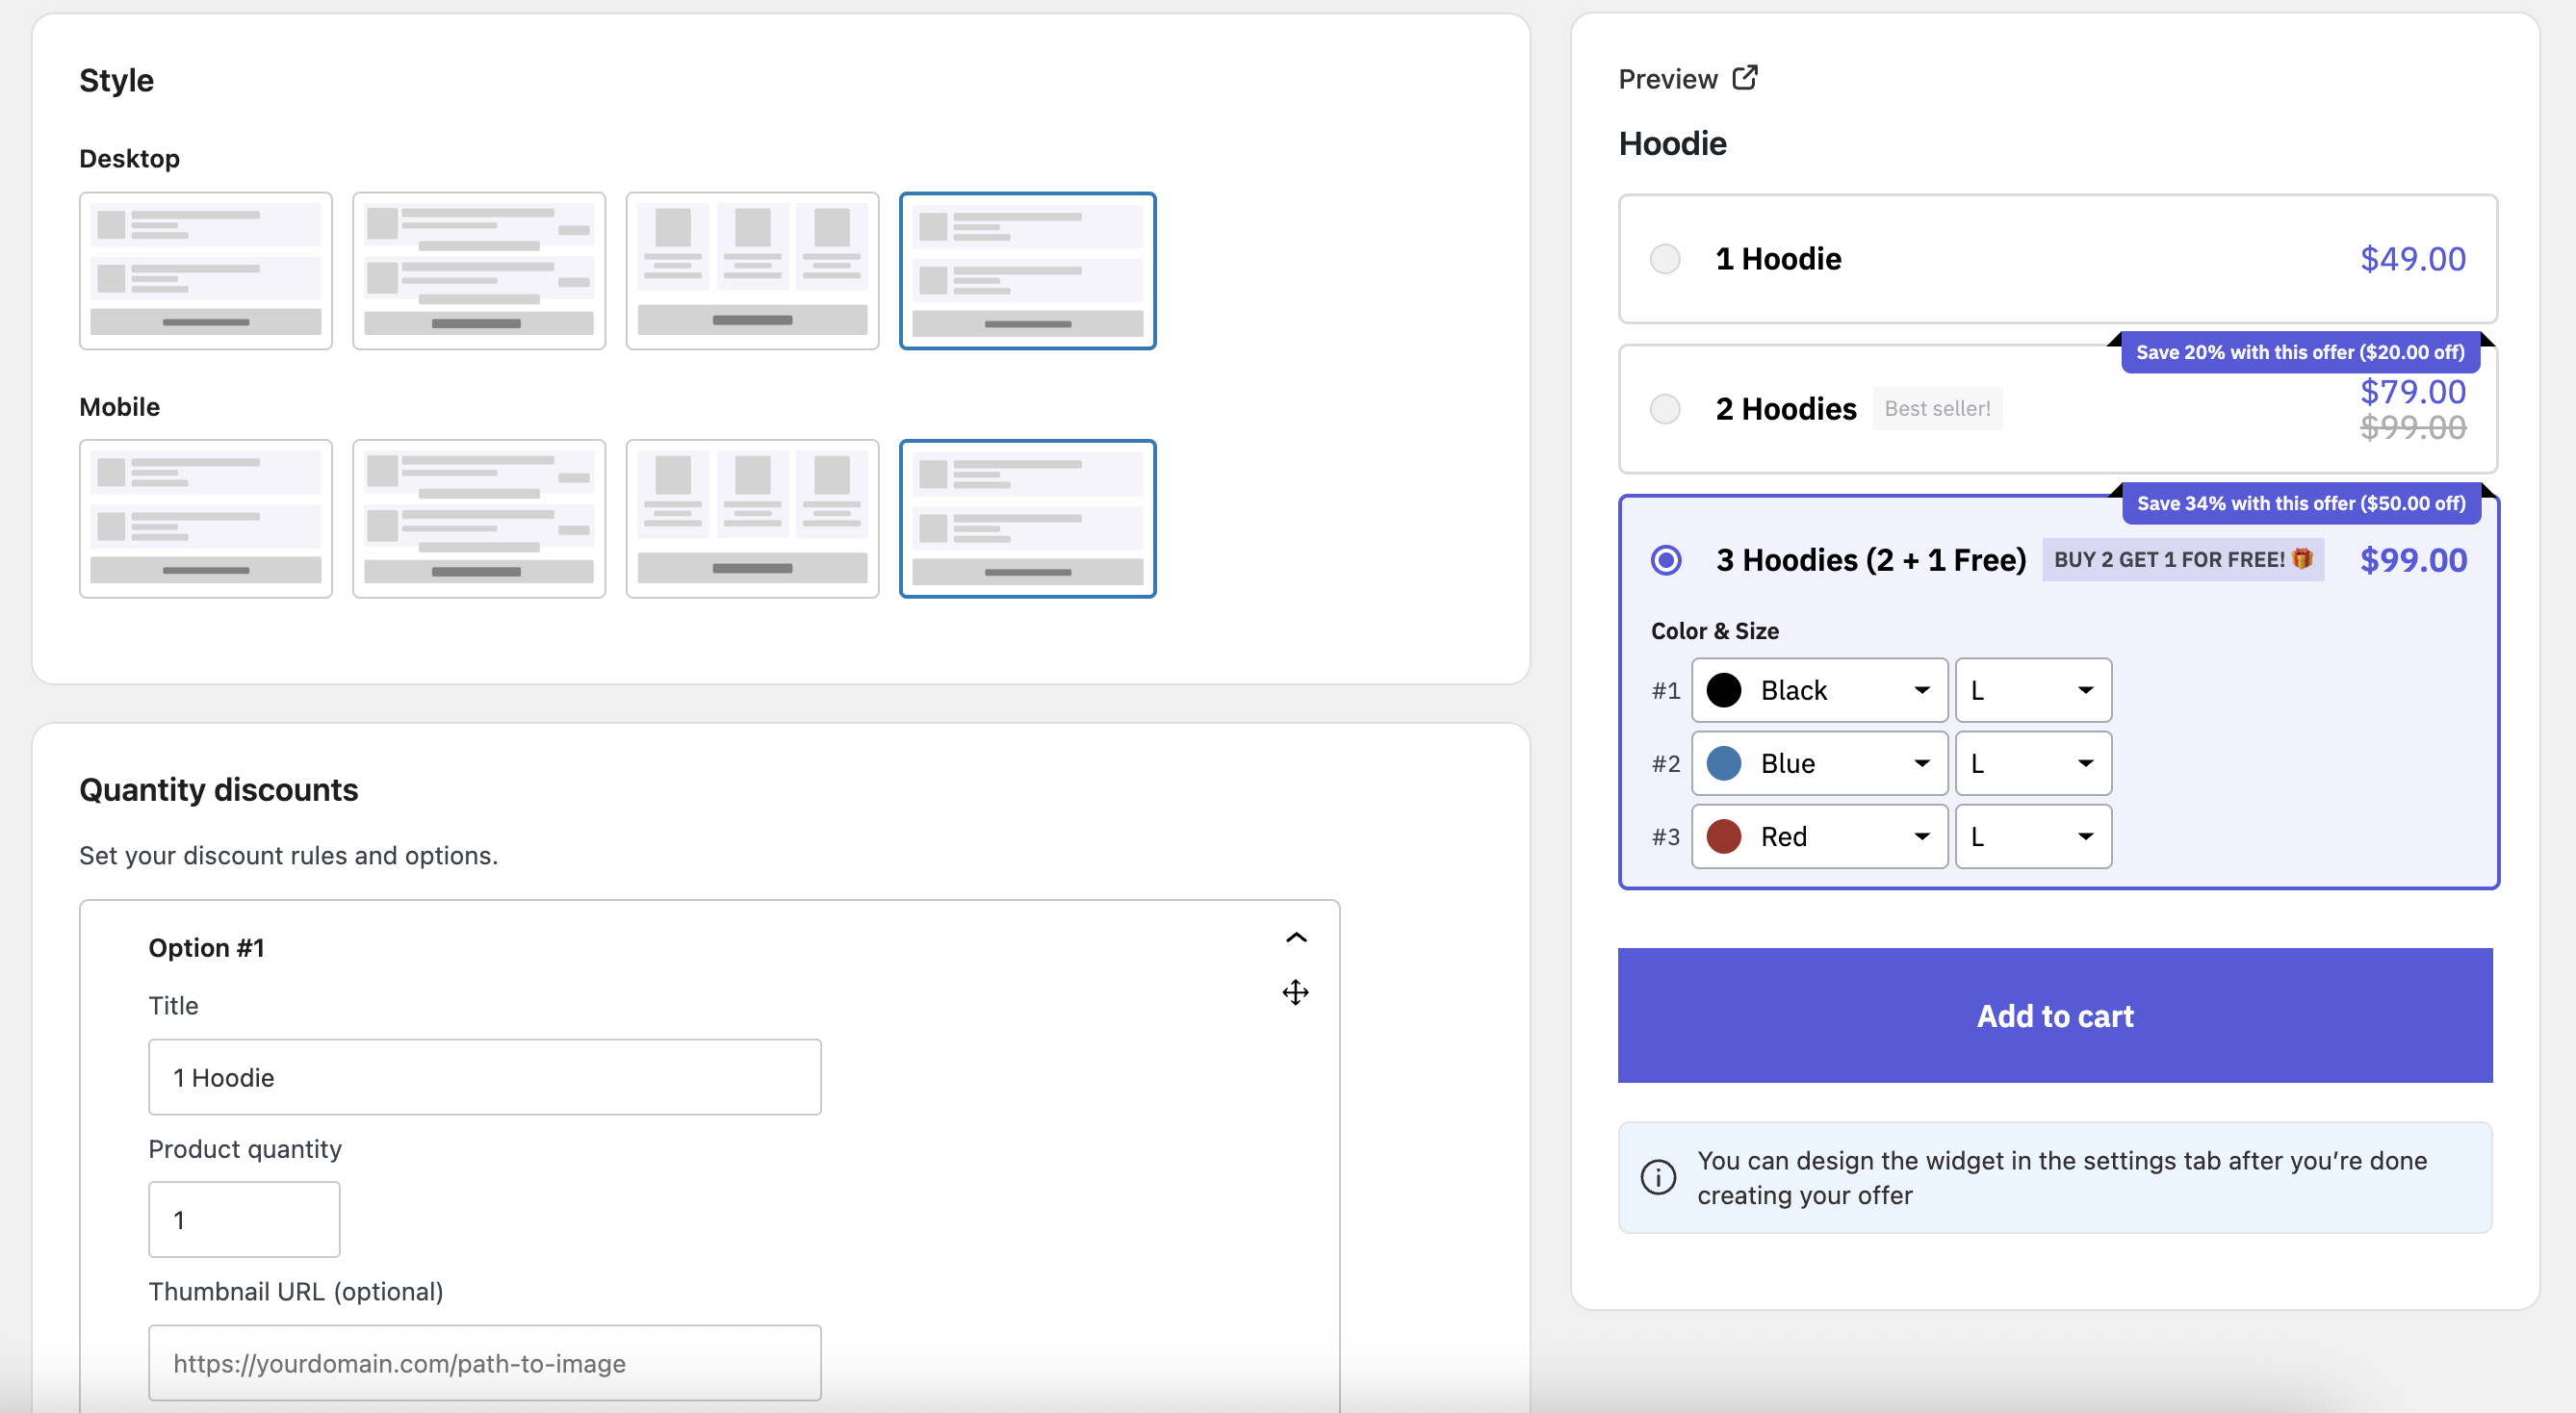Click the Add to cart button
The width and height of the screenshot is (2576, 1413).
point(2054,1015)
